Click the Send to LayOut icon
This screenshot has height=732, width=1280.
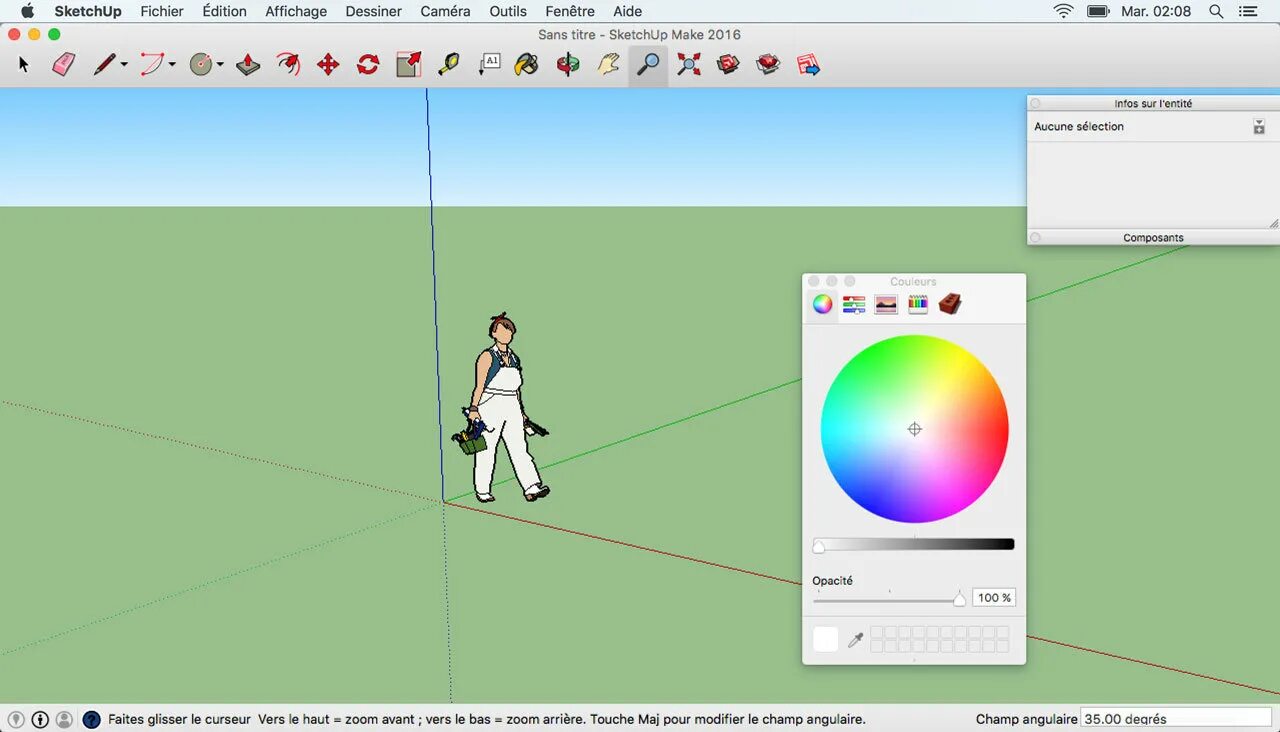(x=808, y=65)
